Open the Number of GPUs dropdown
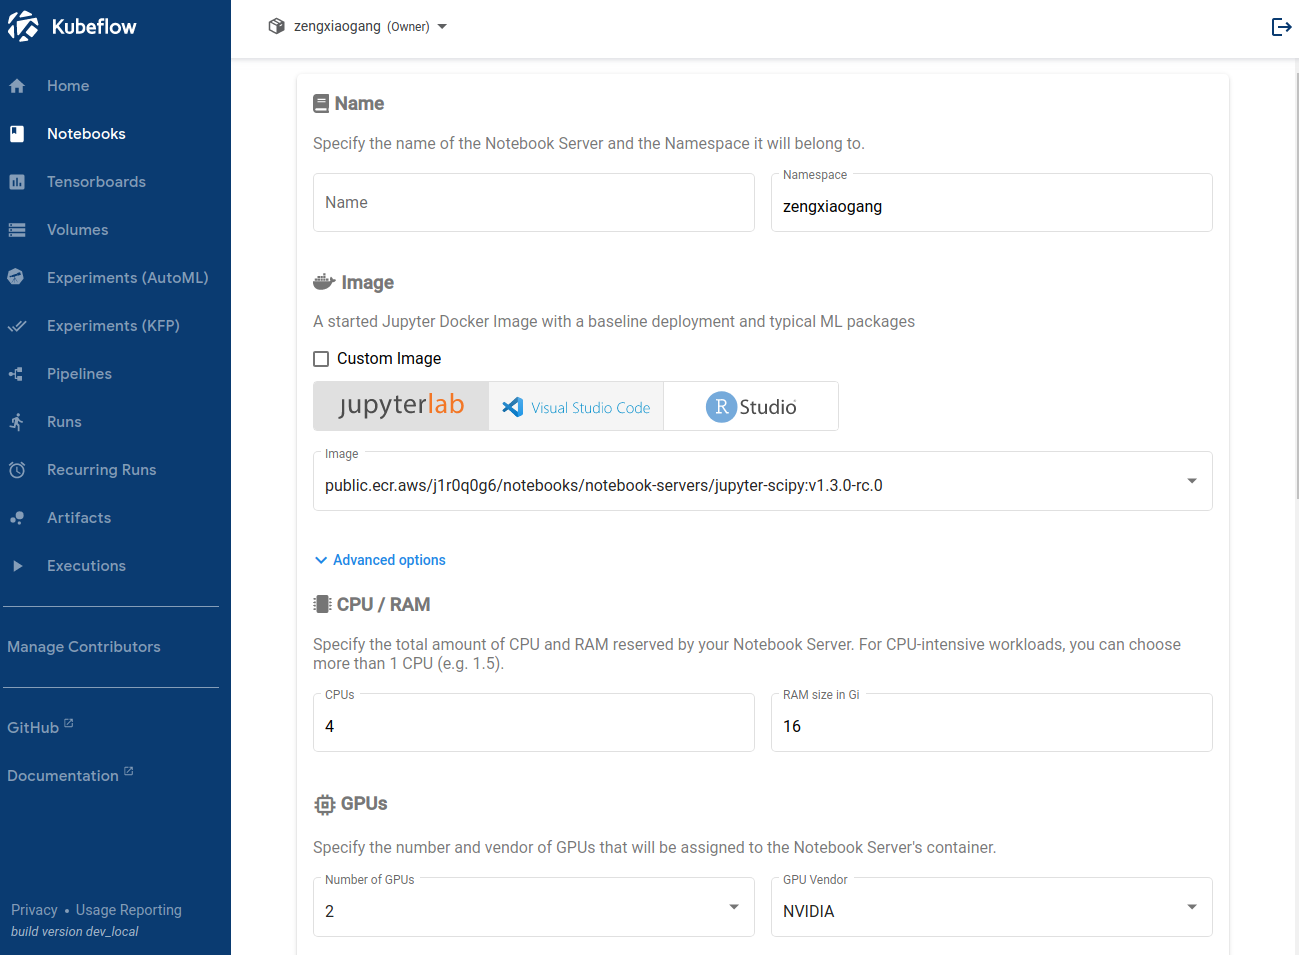 pos(534,908)
